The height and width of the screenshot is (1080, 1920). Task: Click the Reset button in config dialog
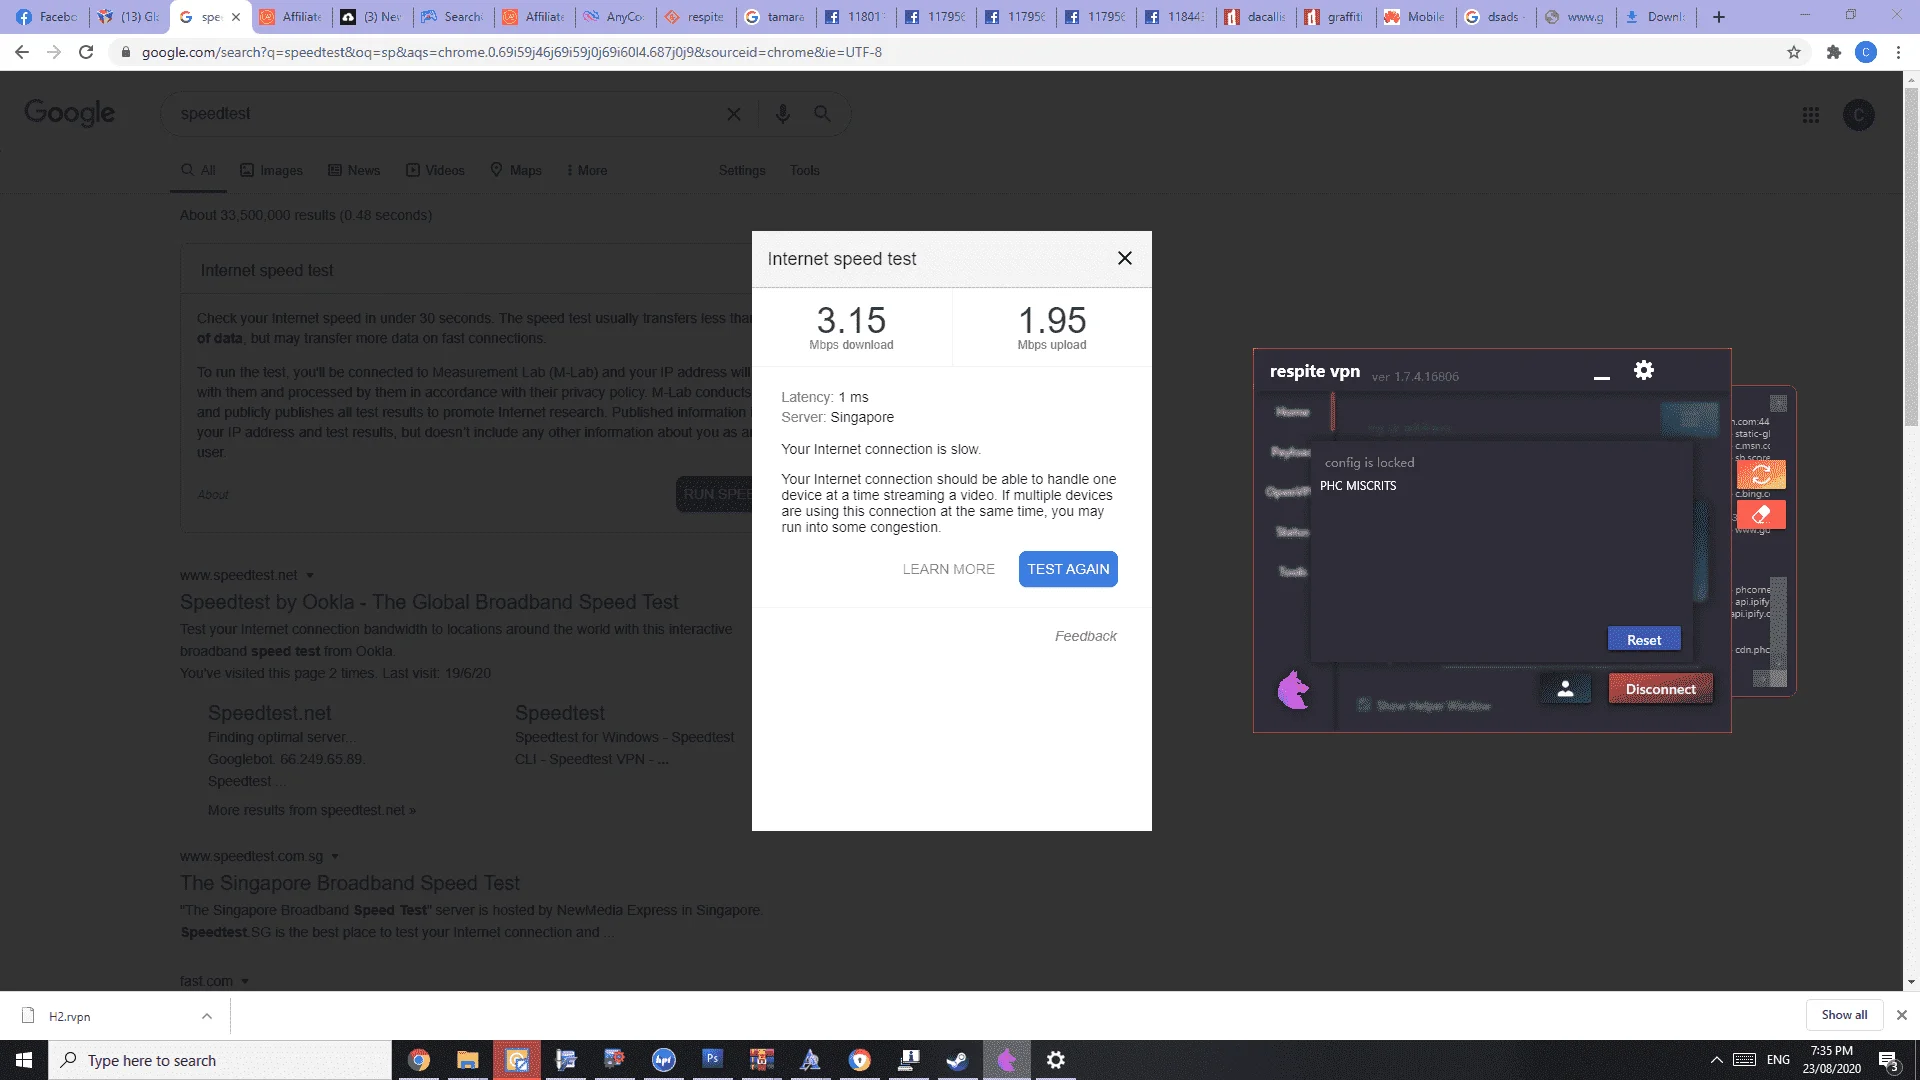click(1644, 640)
